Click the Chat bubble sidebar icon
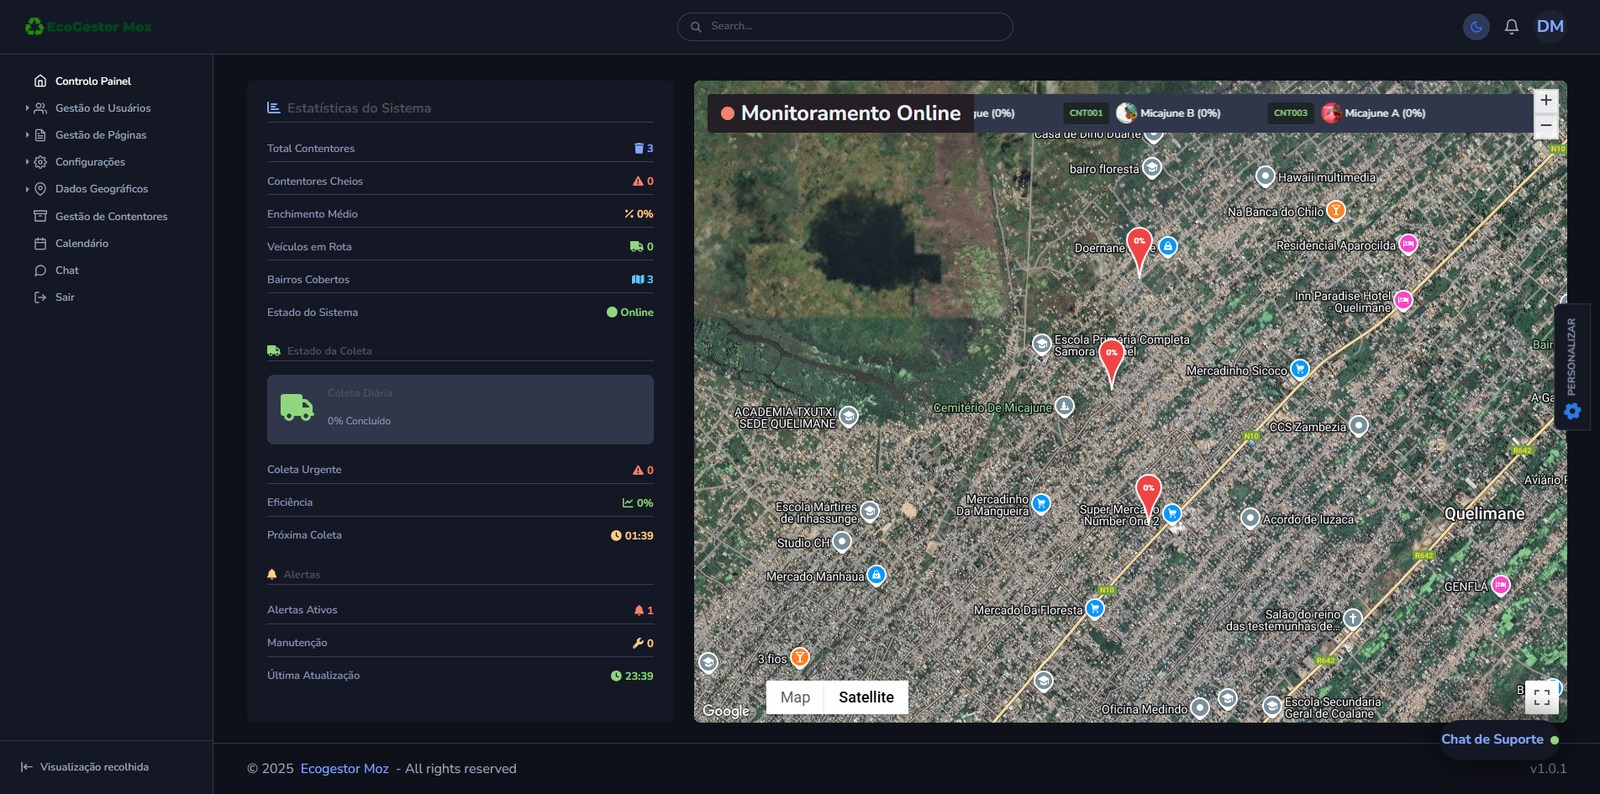The width and height of the screenshot is (1600, 794). [x=40, y=270]
